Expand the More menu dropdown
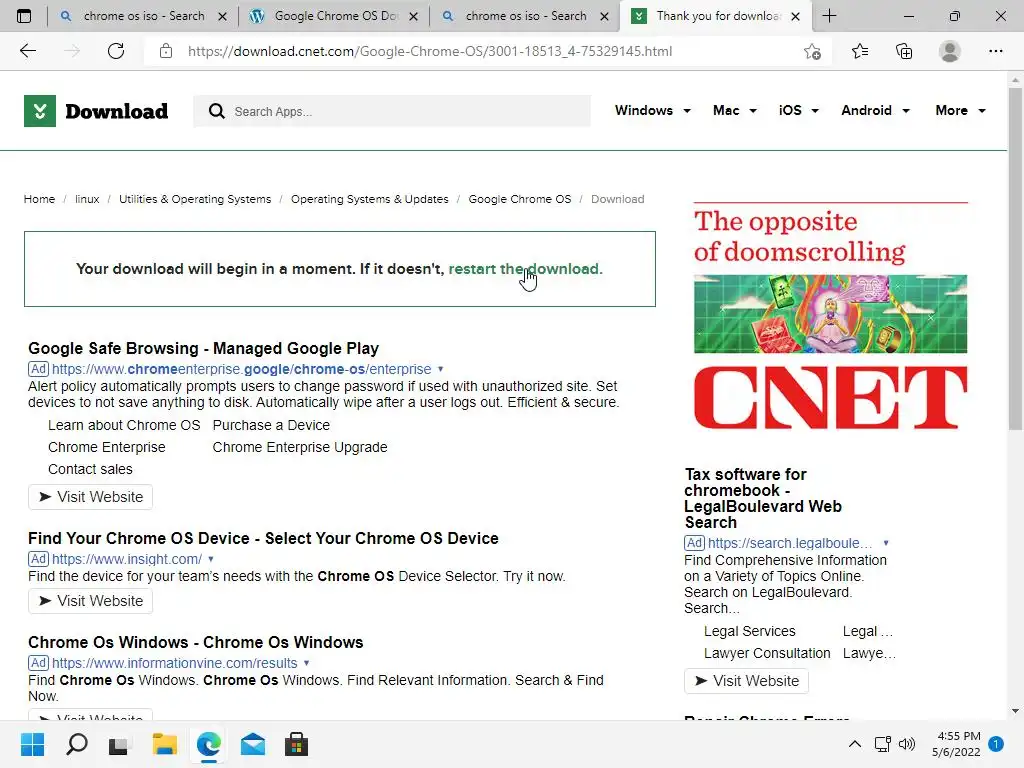This screenshot has width=1024, height=768. [960, 110]
